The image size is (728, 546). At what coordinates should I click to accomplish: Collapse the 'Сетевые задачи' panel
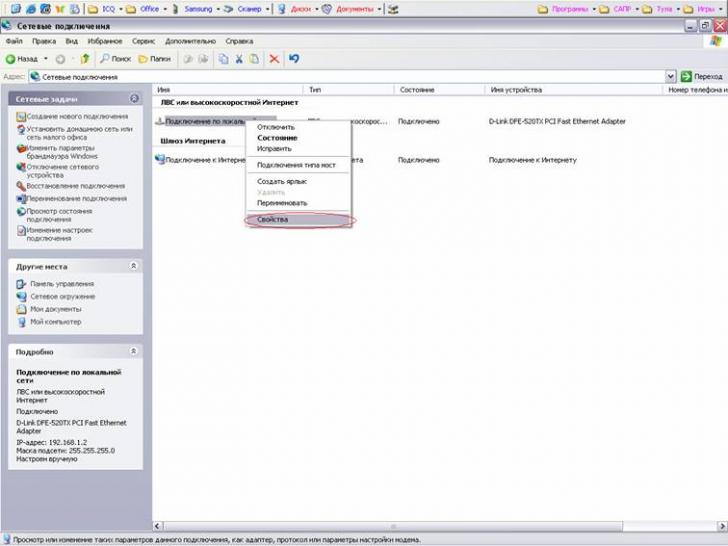[135, 99]
